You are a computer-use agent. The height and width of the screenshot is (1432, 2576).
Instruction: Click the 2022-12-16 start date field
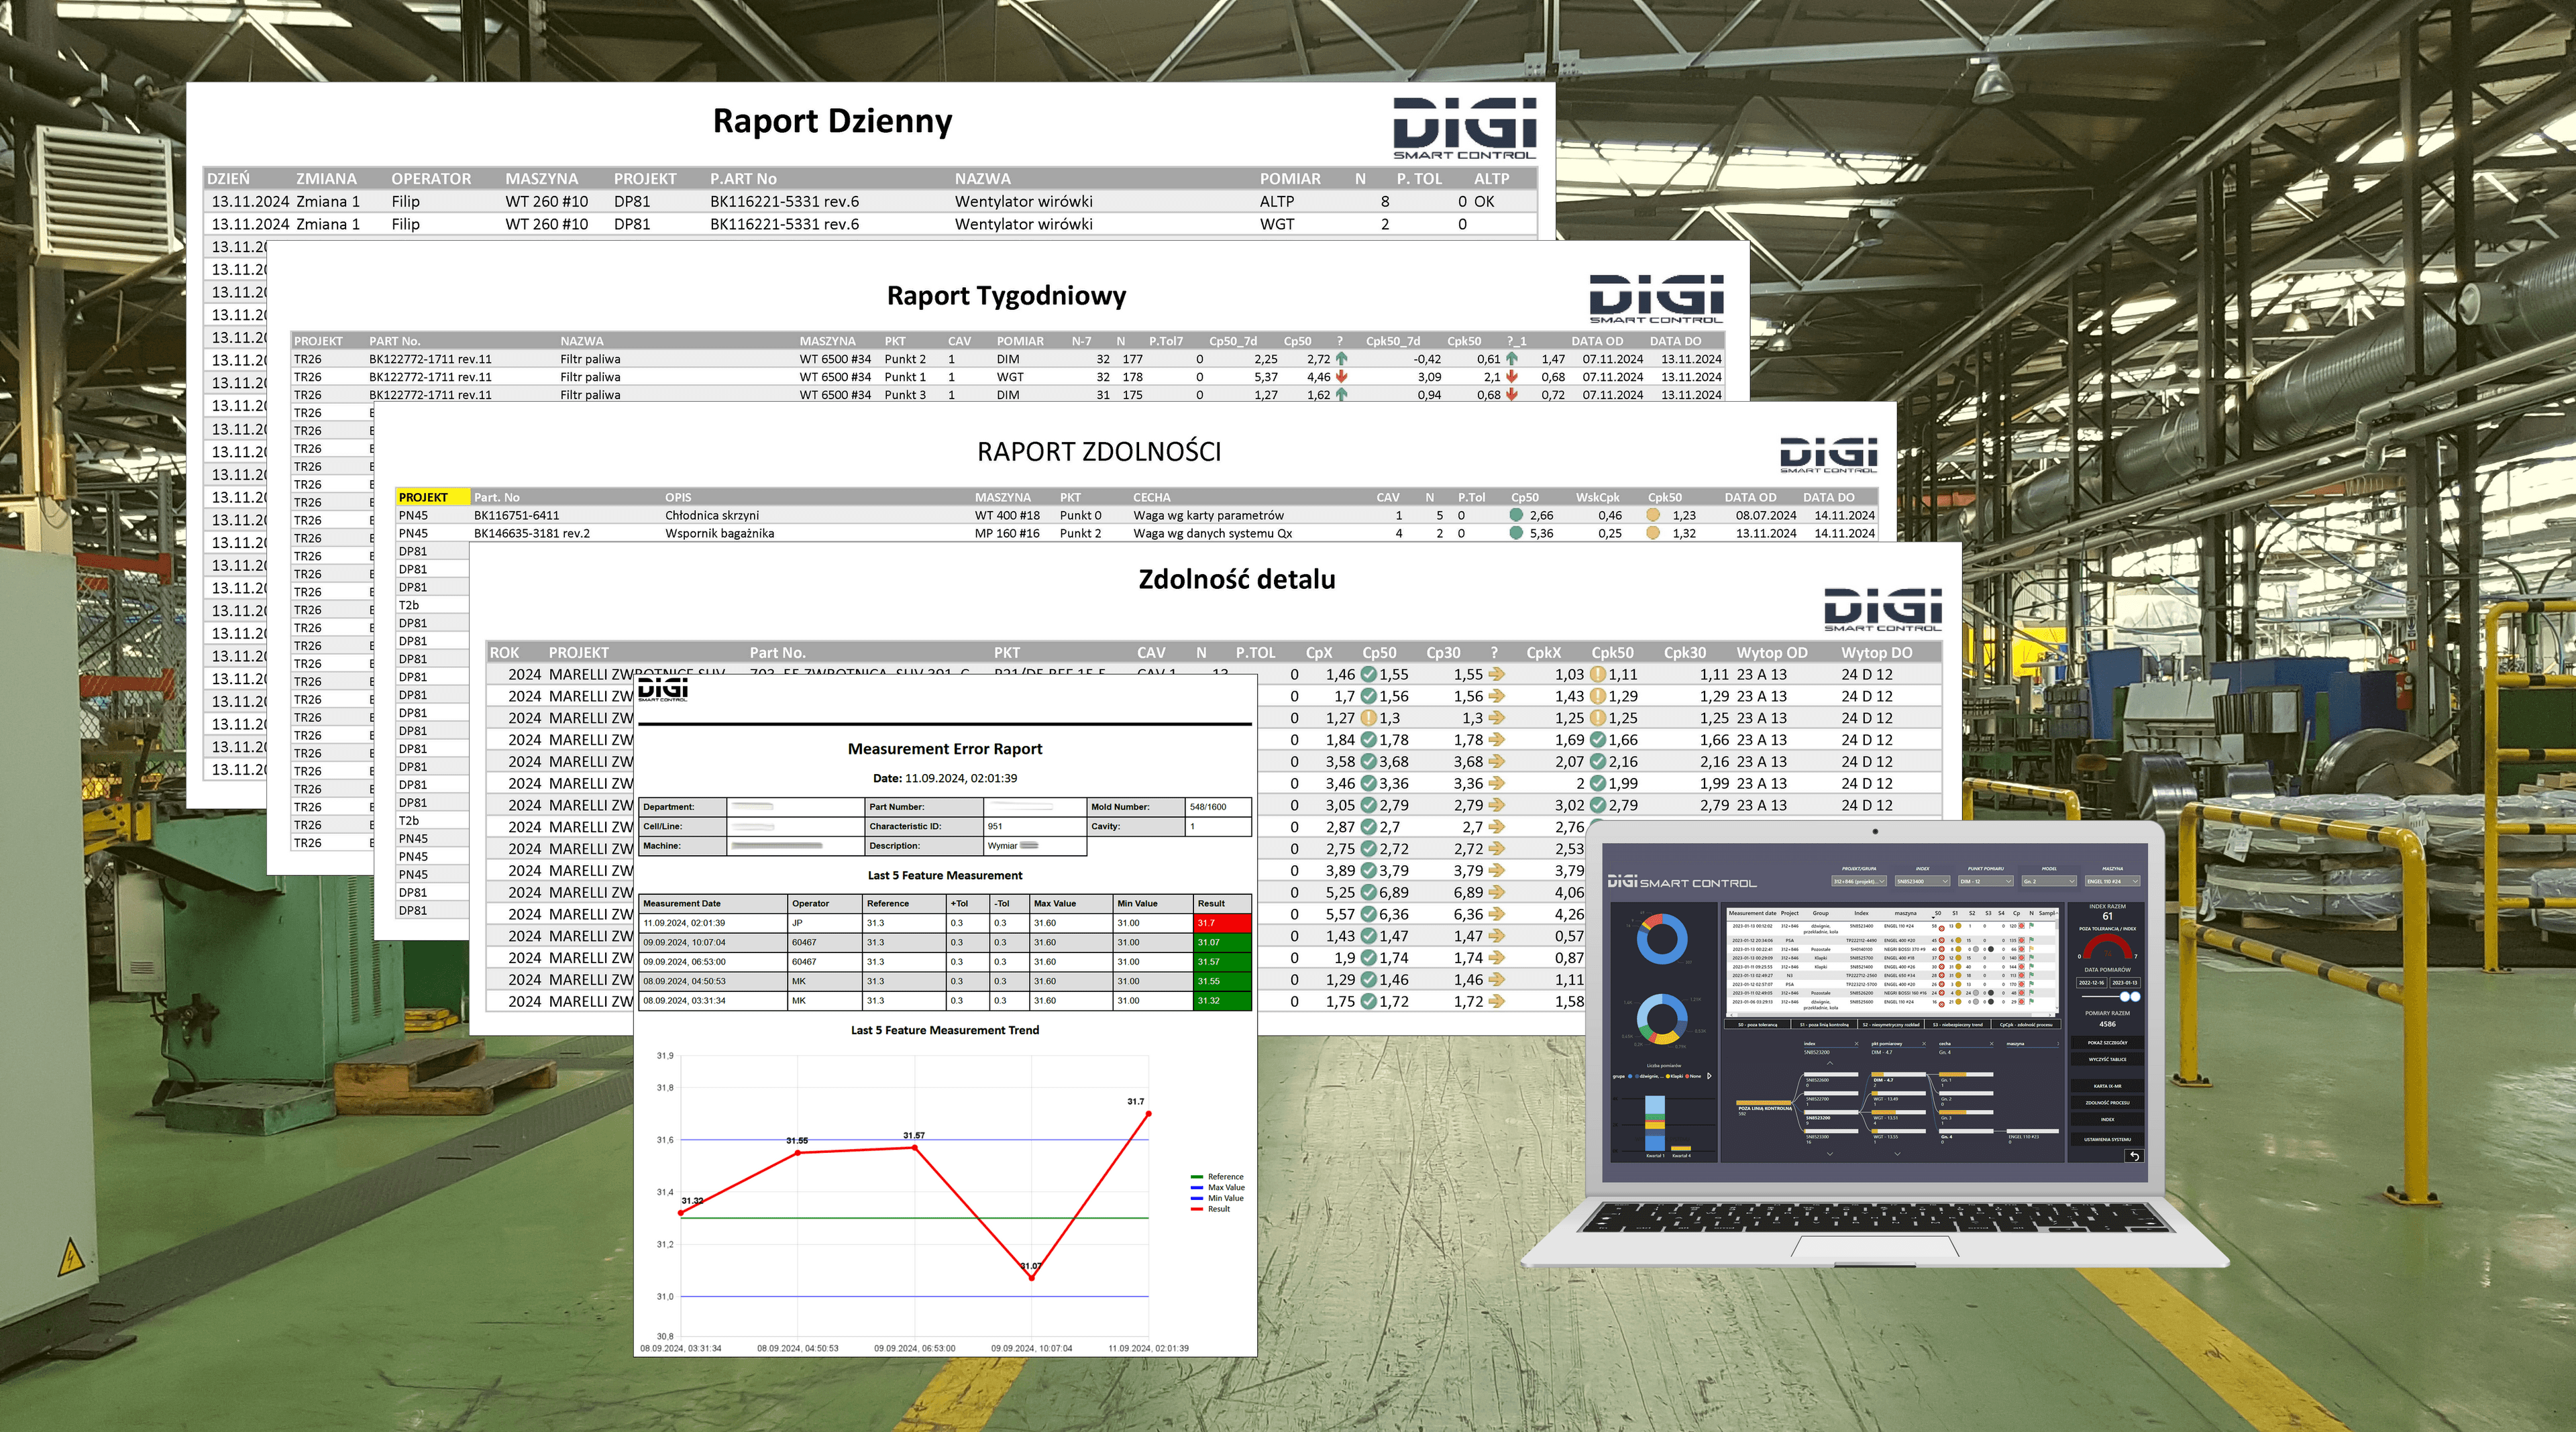[x=2092, y=983]
